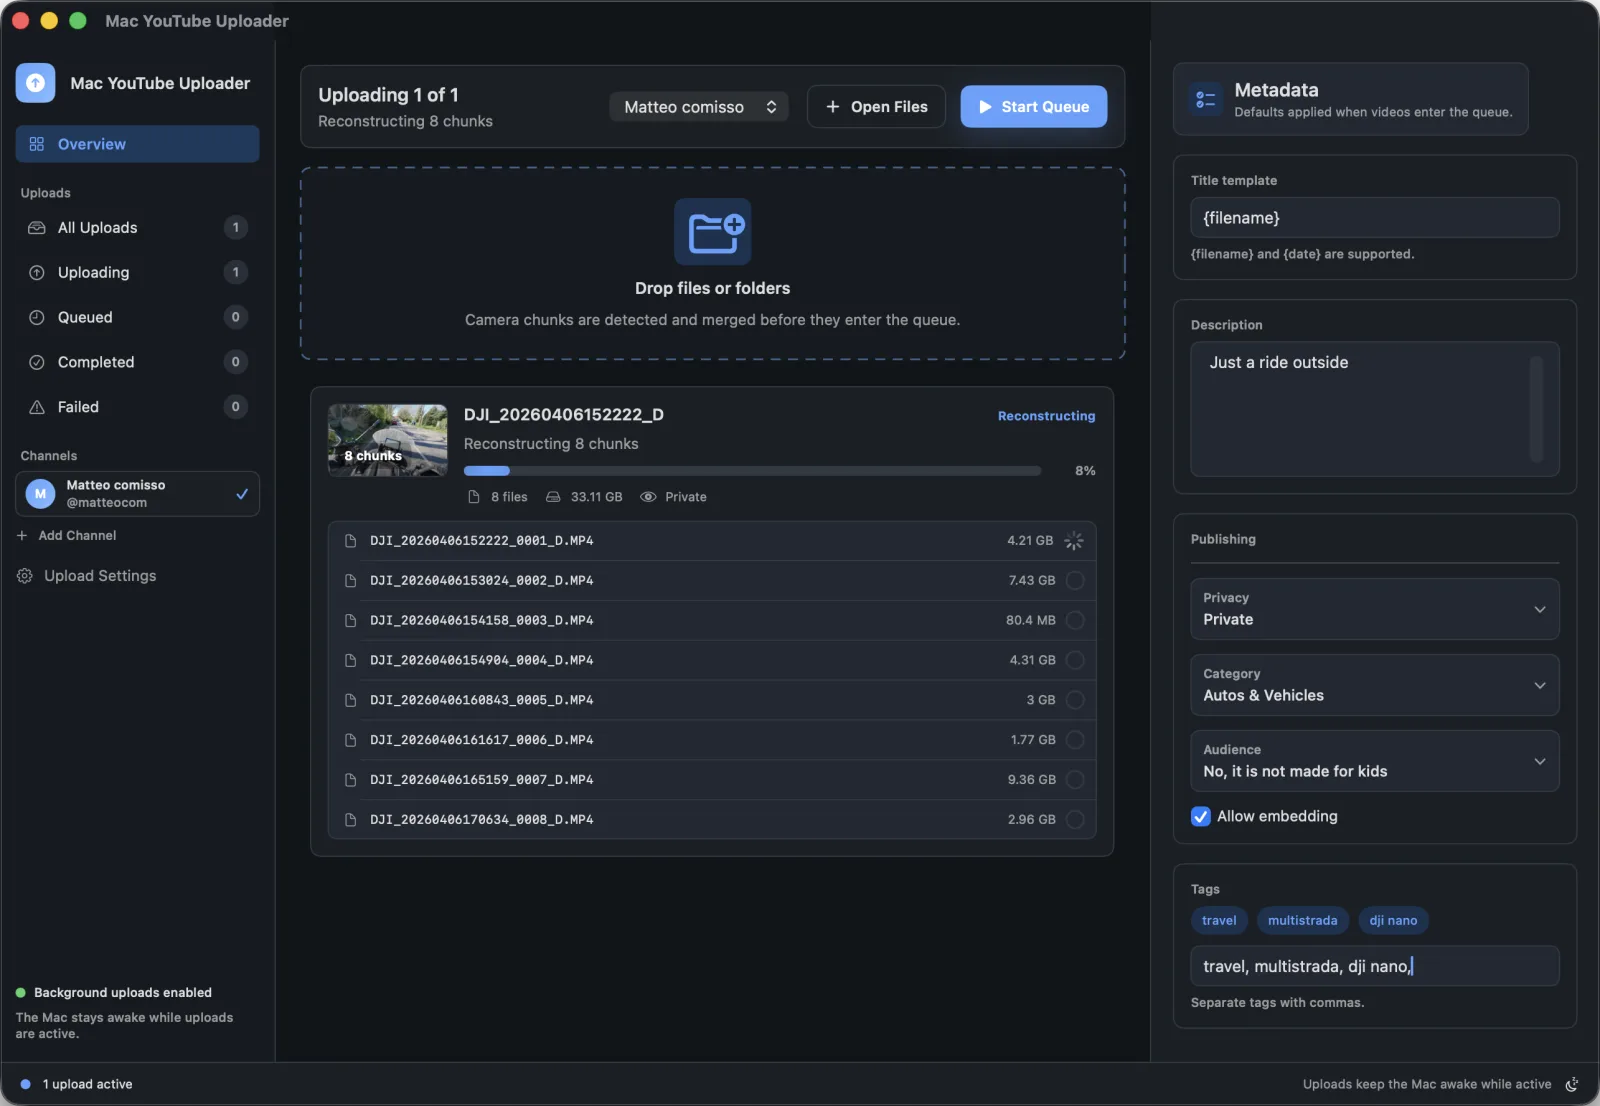The width and height of the screenshot is (1600, 1106).
Task: Show the Uploading list in the sidebar
Action: pyautogui.click(x=137, y=272)
